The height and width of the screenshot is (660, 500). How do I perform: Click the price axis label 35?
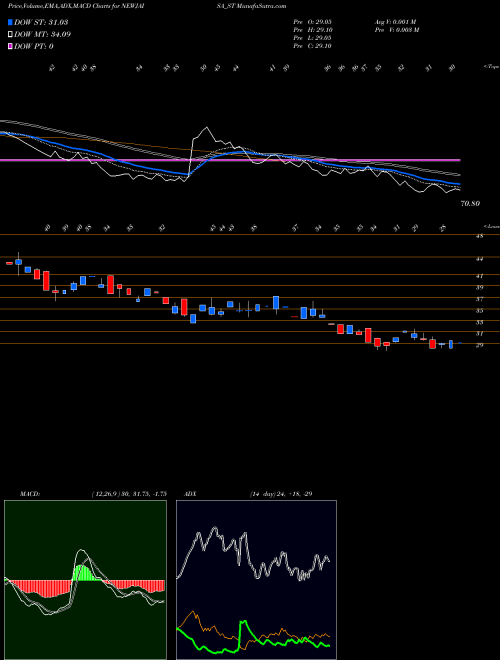point(479,311)
